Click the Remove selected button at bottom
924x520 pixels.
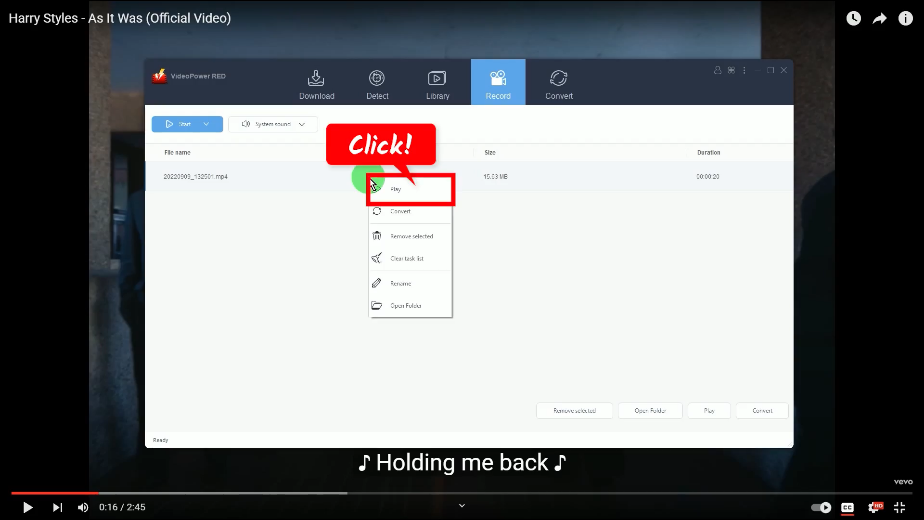[x=575, y=410]
